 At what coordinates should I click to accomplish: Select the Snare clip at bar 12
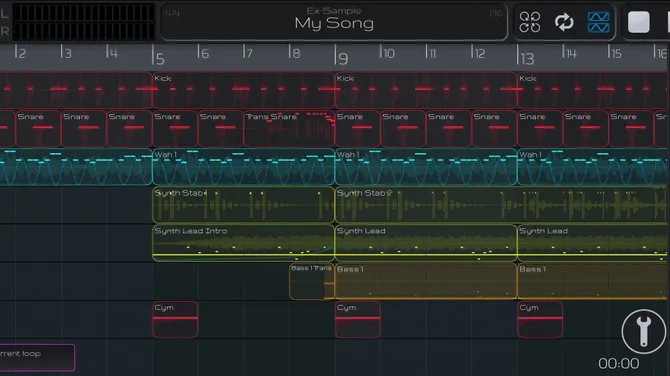pyautogui.click(x=494, y=128)
